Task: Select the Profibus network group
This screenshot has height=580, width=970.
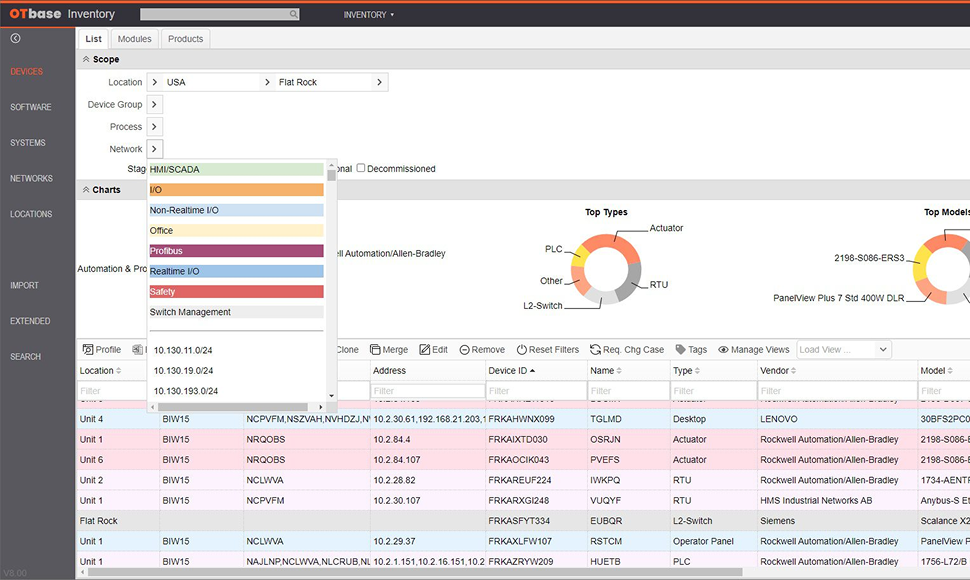Action: 236,251
